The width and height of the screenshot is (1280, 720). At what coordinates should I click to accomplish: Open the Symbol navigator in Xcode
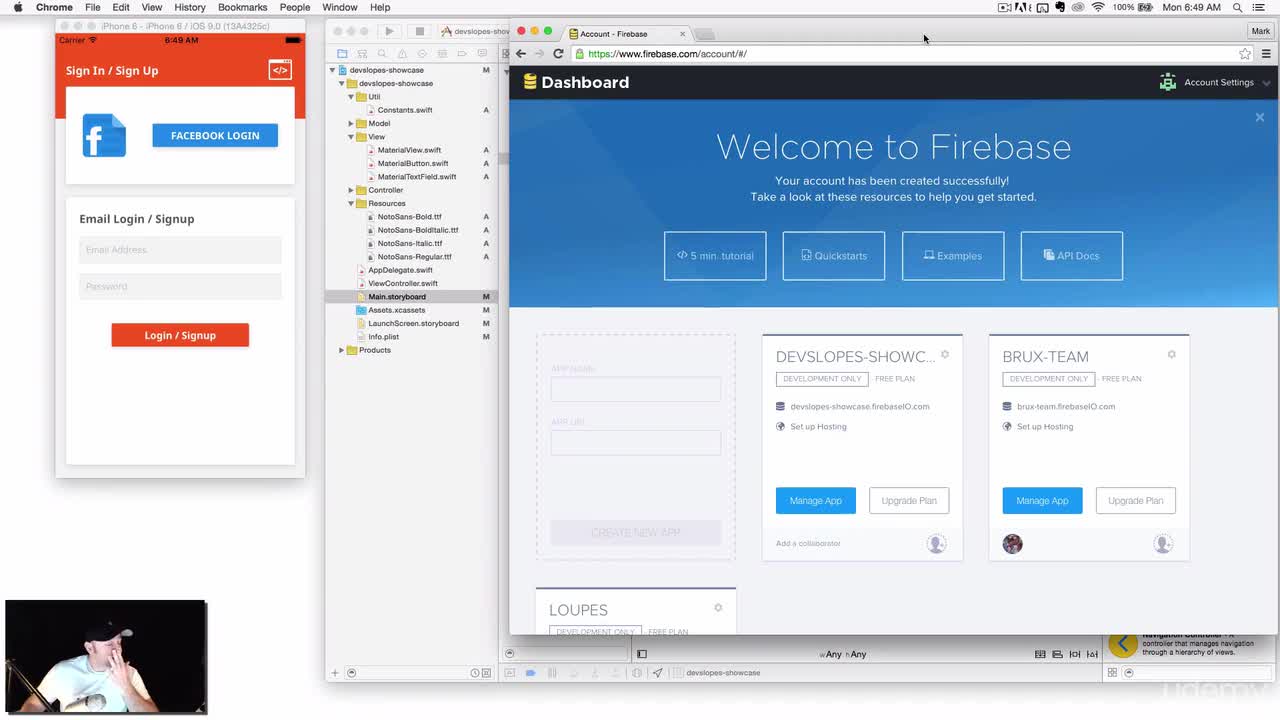[362, 53]
